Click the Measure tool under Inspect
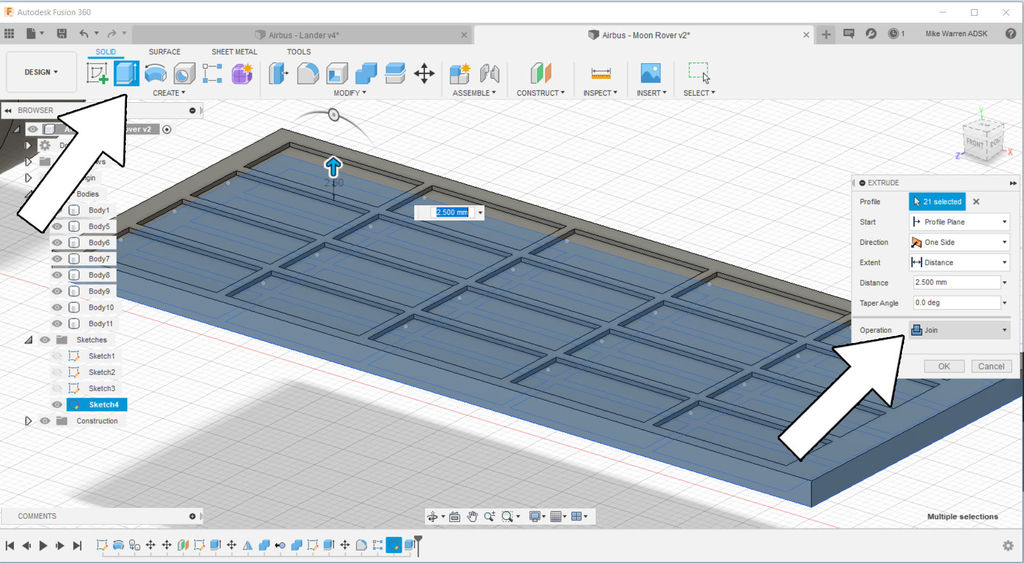The width and height of the screenshot is (1024, 563). [x=600, y=73]
